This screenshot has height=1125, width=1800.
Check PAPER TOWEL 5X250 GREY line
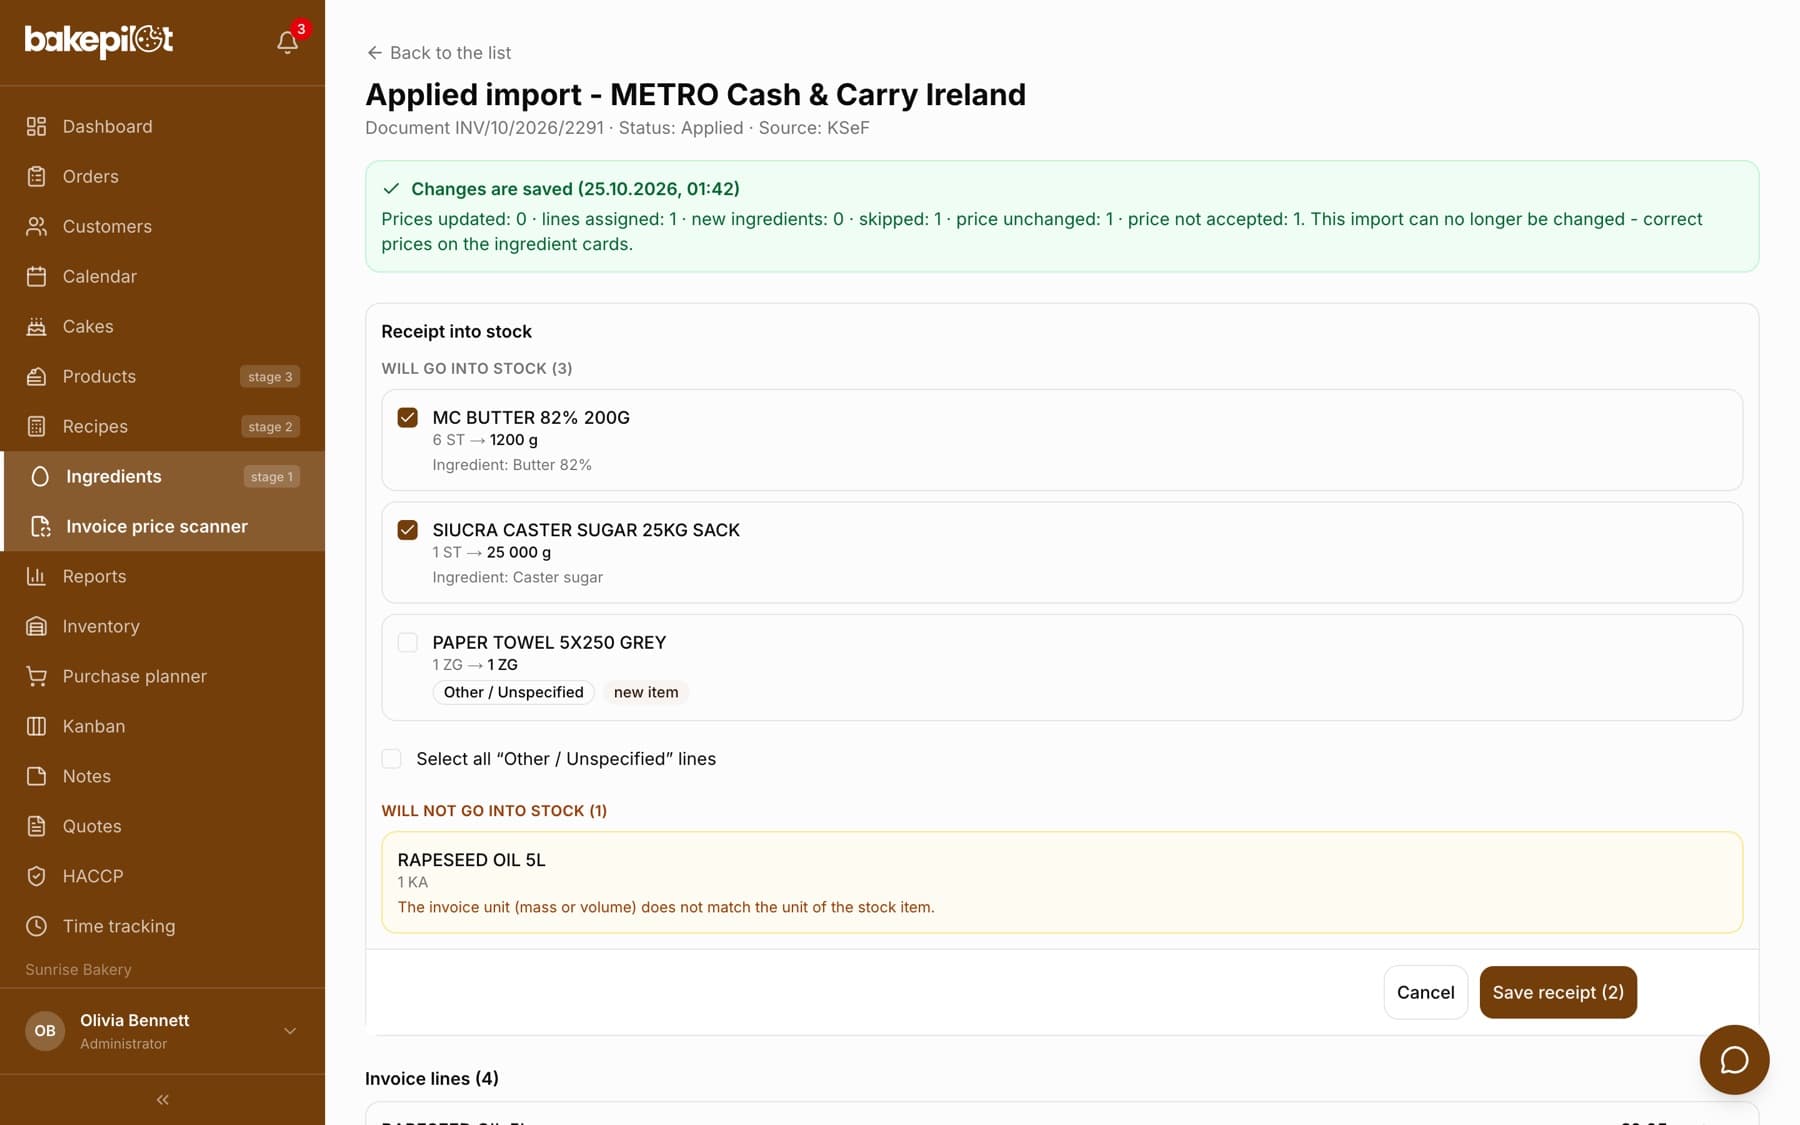(x=407, y=642)
